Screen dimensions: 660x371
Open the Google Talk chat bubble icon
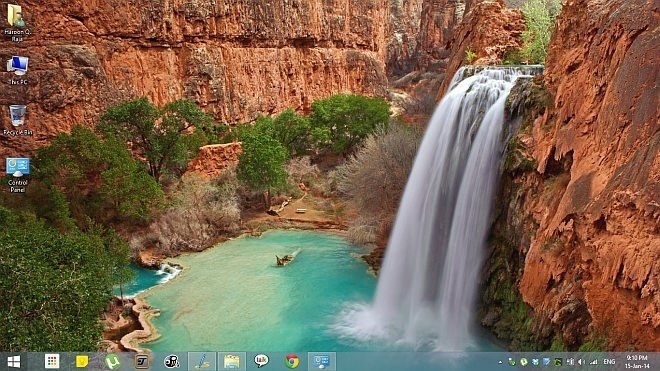click(x=261, y=361)
